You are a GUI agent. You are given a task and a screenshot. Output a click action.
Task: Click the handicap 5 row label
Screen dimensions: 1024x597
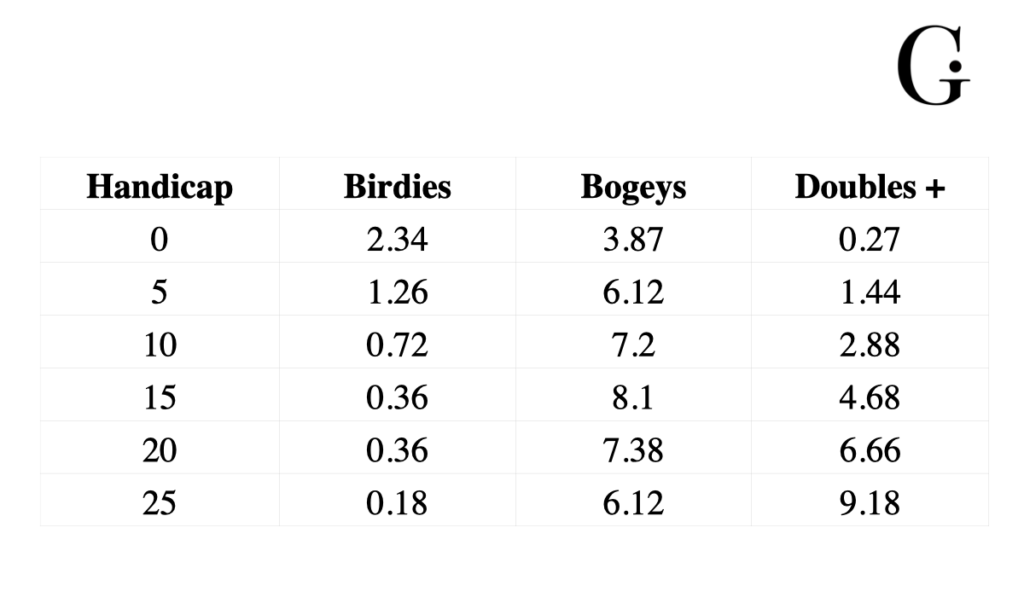click(159, 292)
